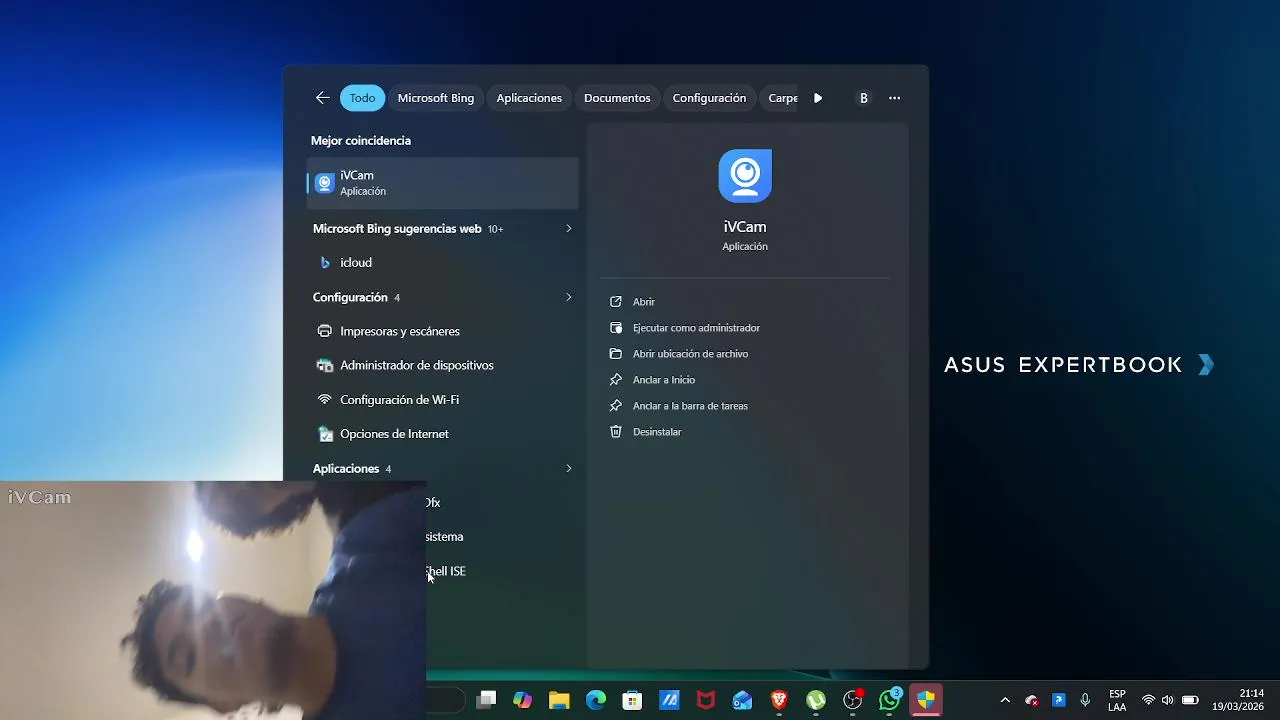This screenshot has height=720, width=1280.
Task: Switch to Configuración filter tab
Action: point(709,98)
